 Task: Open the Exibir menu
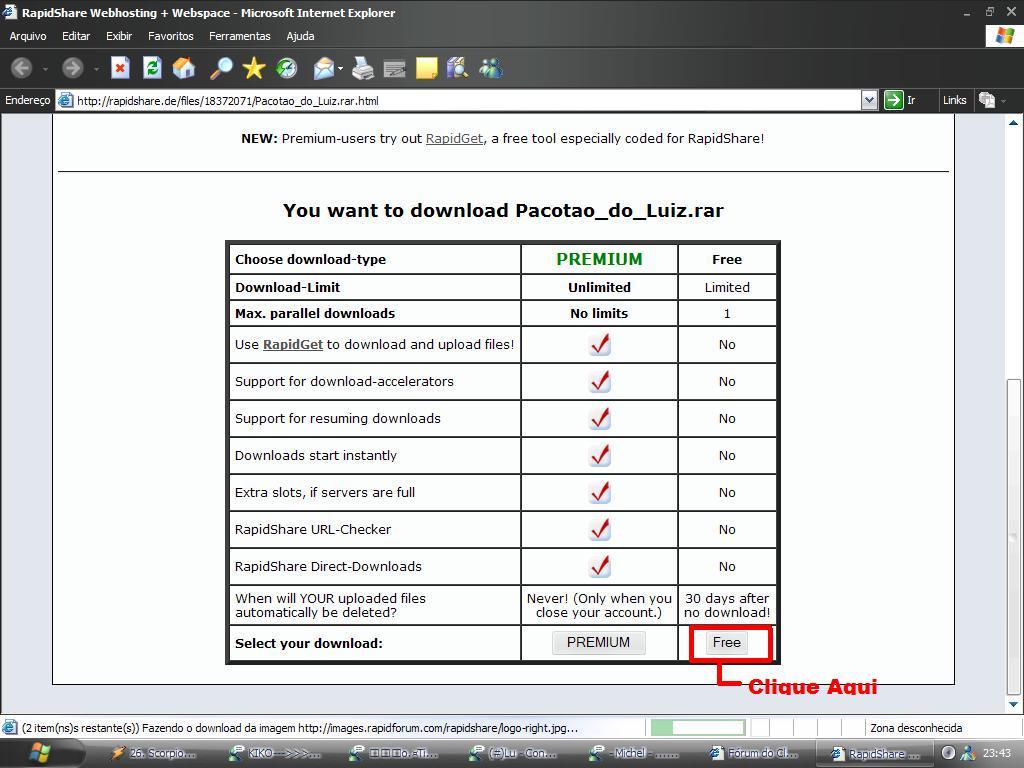pos(119,36)
